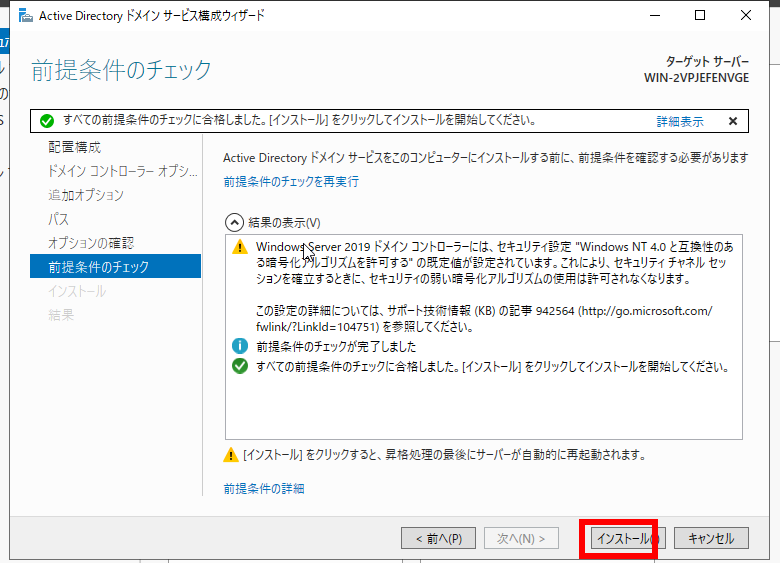
Task: Click the Windows Server 2019 warning text
Action: tap(494, 263)
